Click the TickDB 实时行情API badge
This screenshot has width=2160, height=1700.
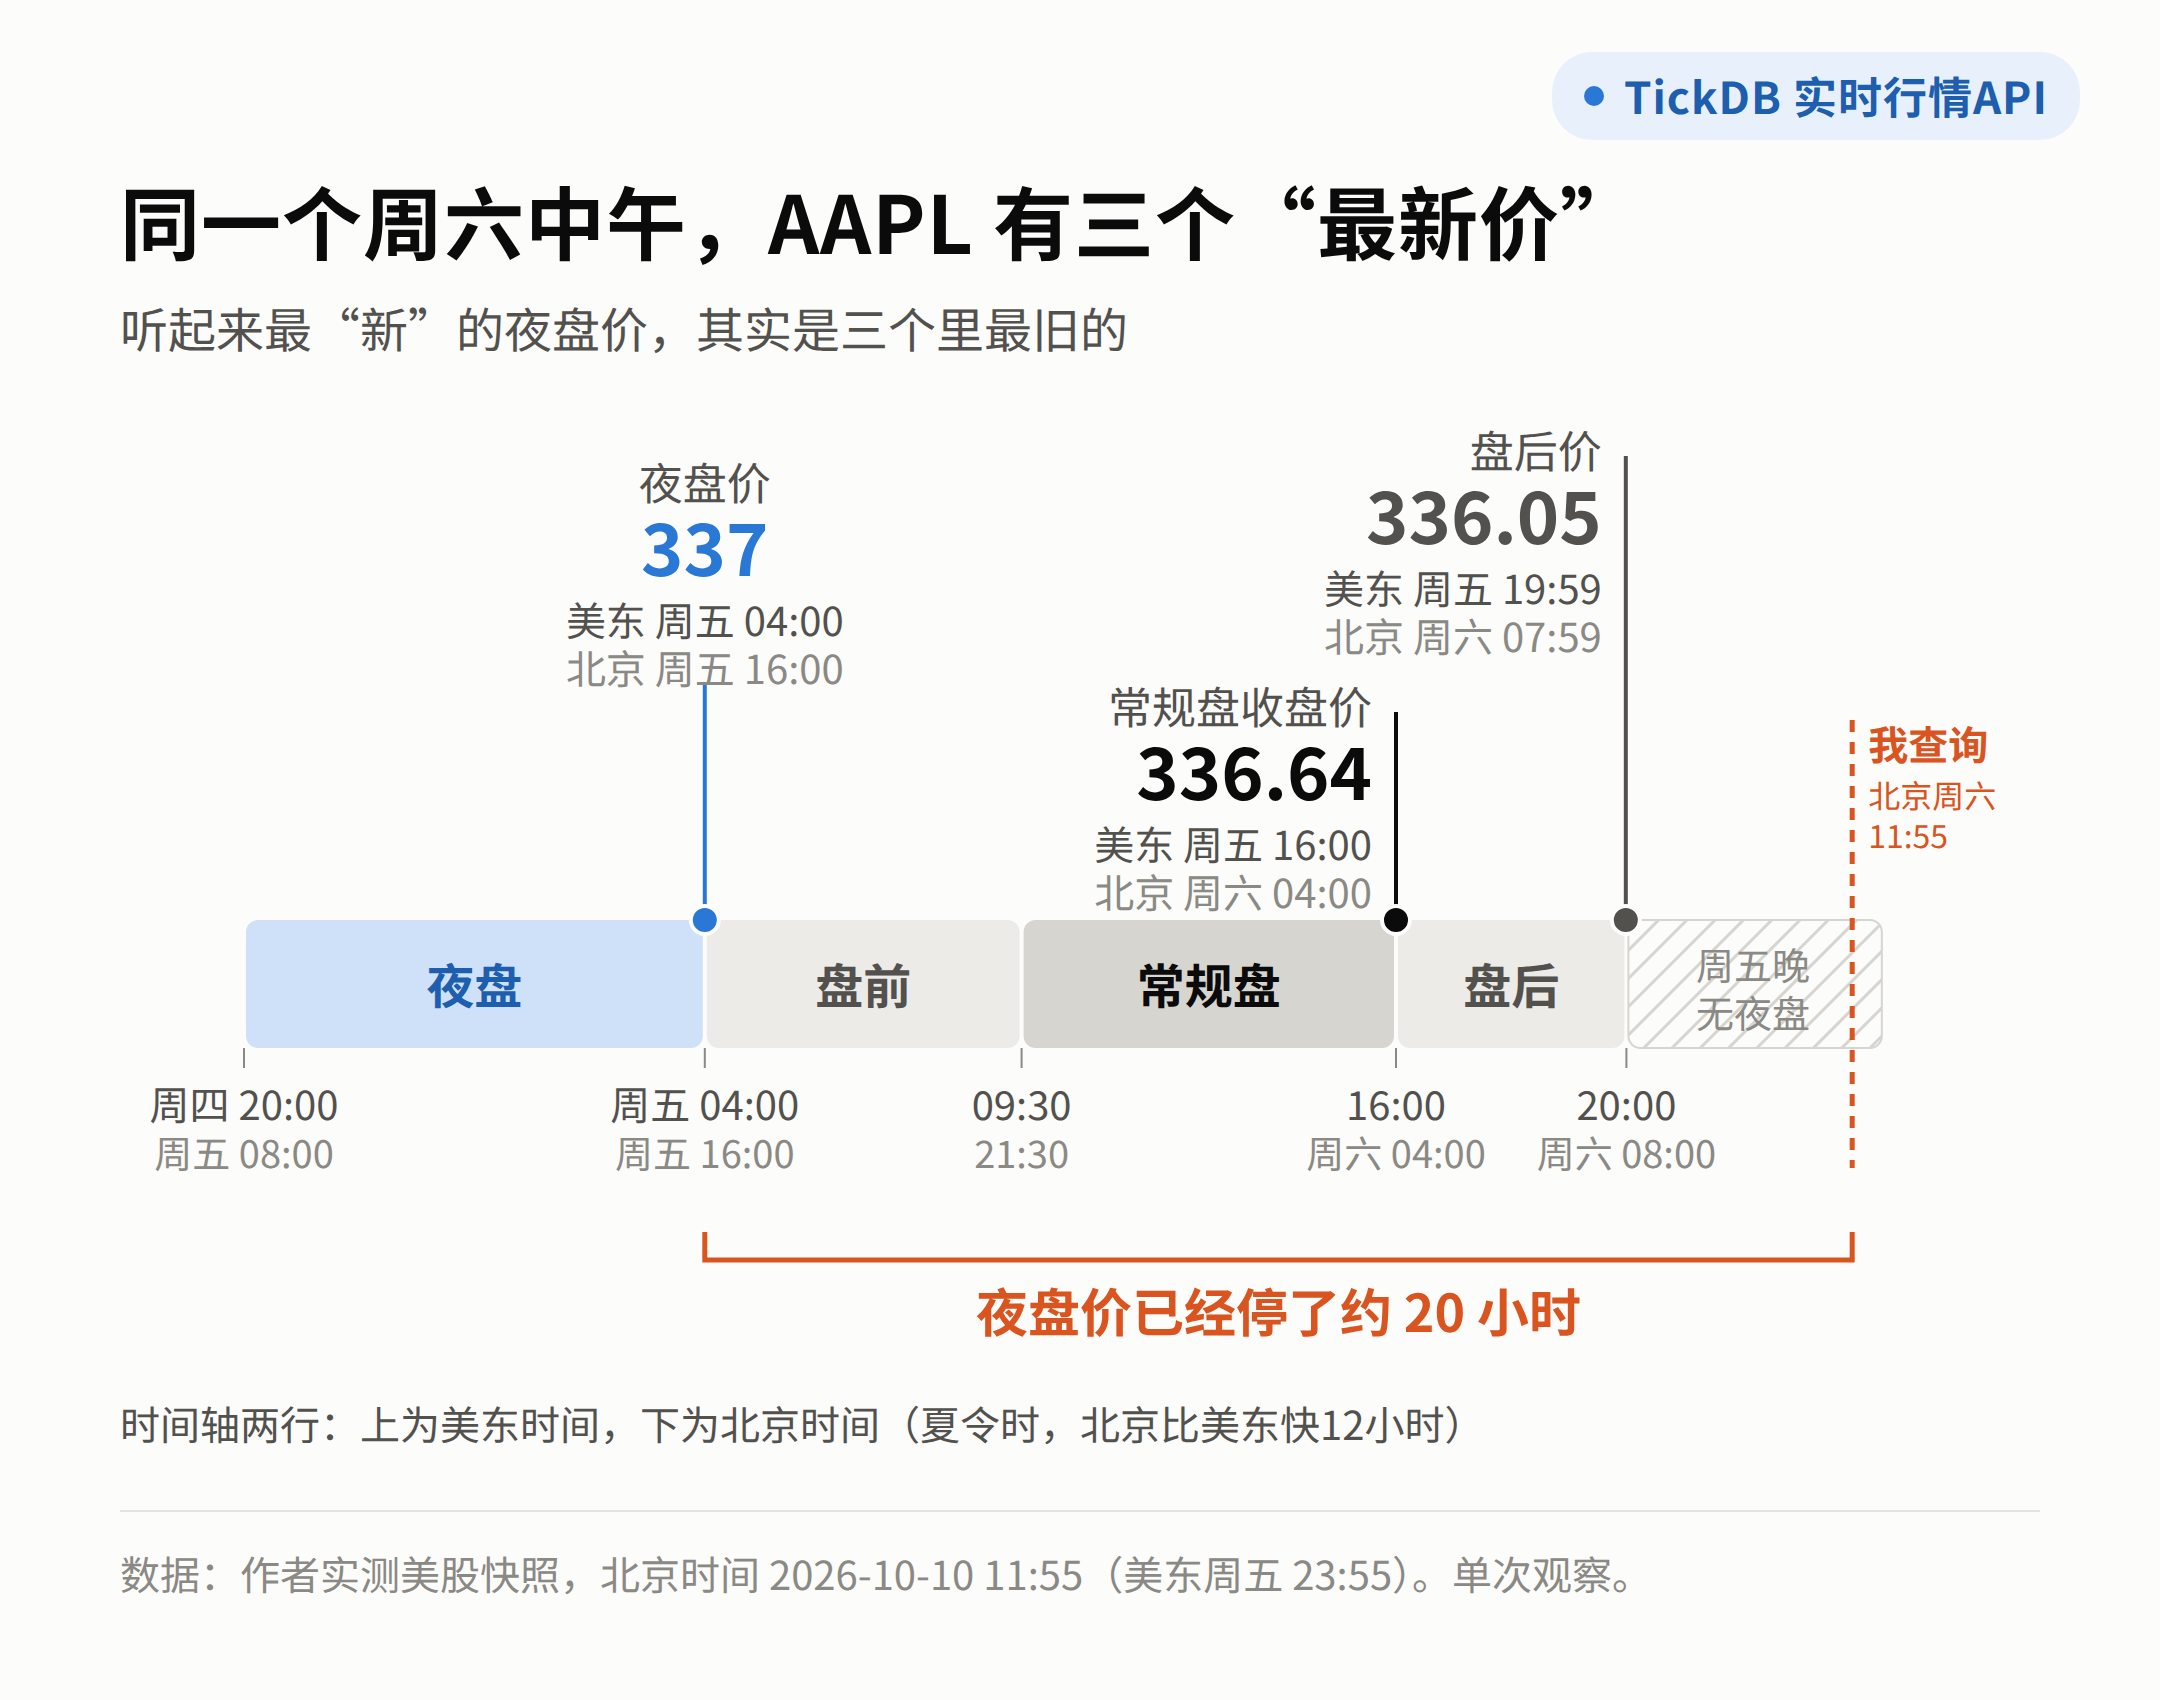tap(1815, 97)
